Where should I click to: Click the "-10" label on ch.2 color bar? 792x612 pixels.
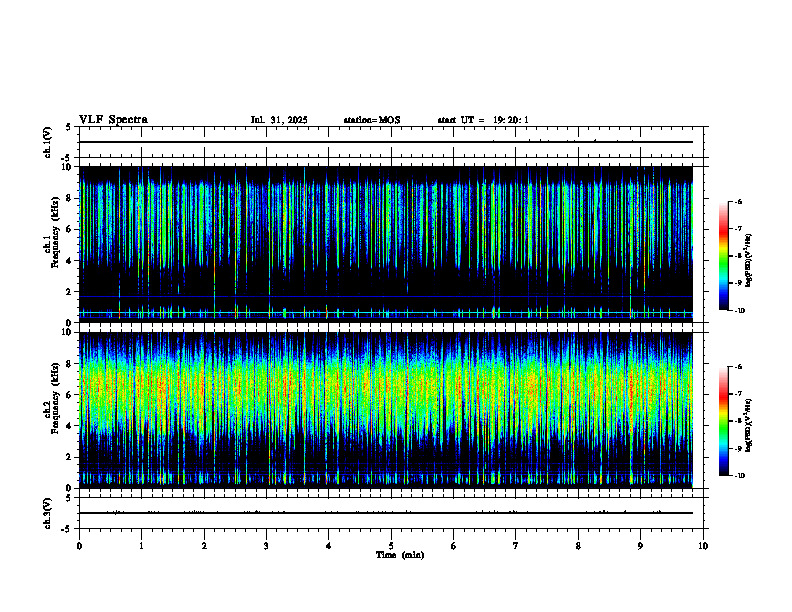[x=738, y=476]
